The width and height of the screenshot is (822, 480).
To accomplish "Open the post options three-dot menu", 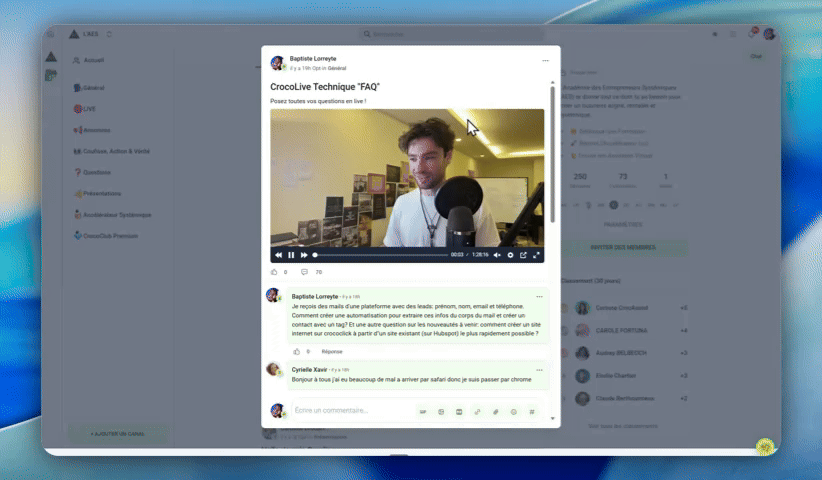I will (545, 61).
